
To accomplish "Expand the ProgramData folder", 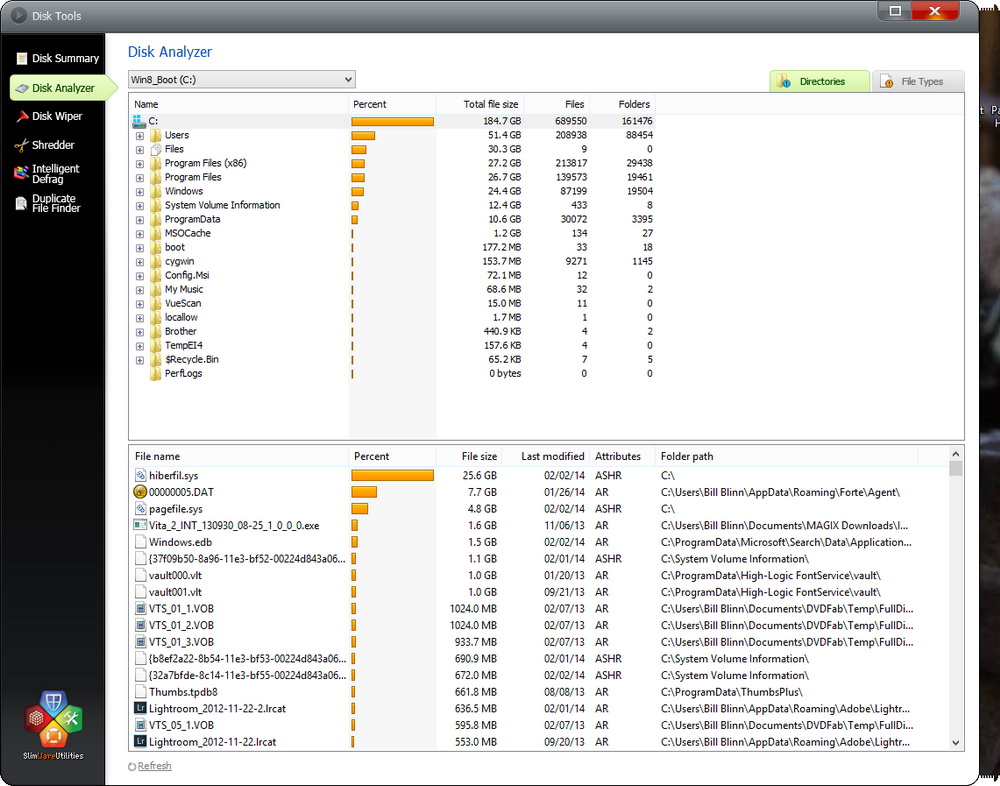I will click(x=140, y=219).
